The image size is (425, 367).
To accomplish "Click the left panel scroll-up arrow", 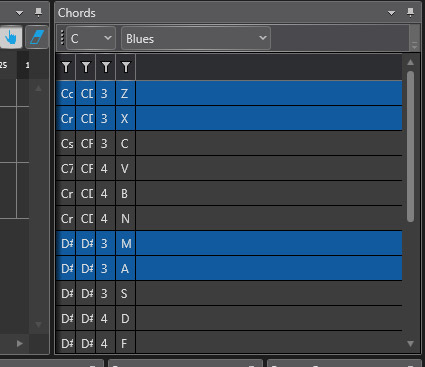I will (38, 88).
